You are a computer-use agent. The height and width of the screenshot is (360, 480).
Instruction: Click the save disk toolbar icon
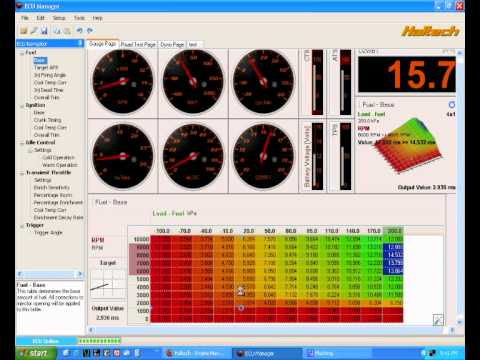(x=44, y=31)
